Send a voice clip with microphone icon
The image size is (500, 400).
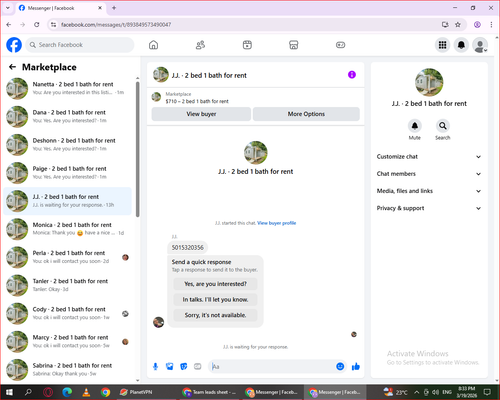[x=155, y=367]
